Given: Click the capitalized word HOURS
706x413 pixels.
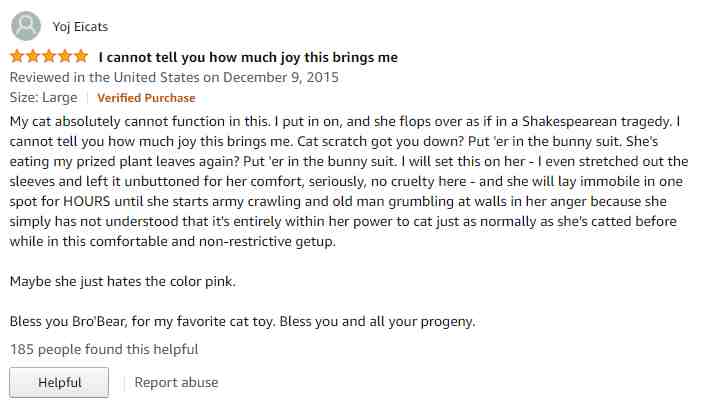Looking at the screenshot, I should pyautogui.click(x=86, y=201).
